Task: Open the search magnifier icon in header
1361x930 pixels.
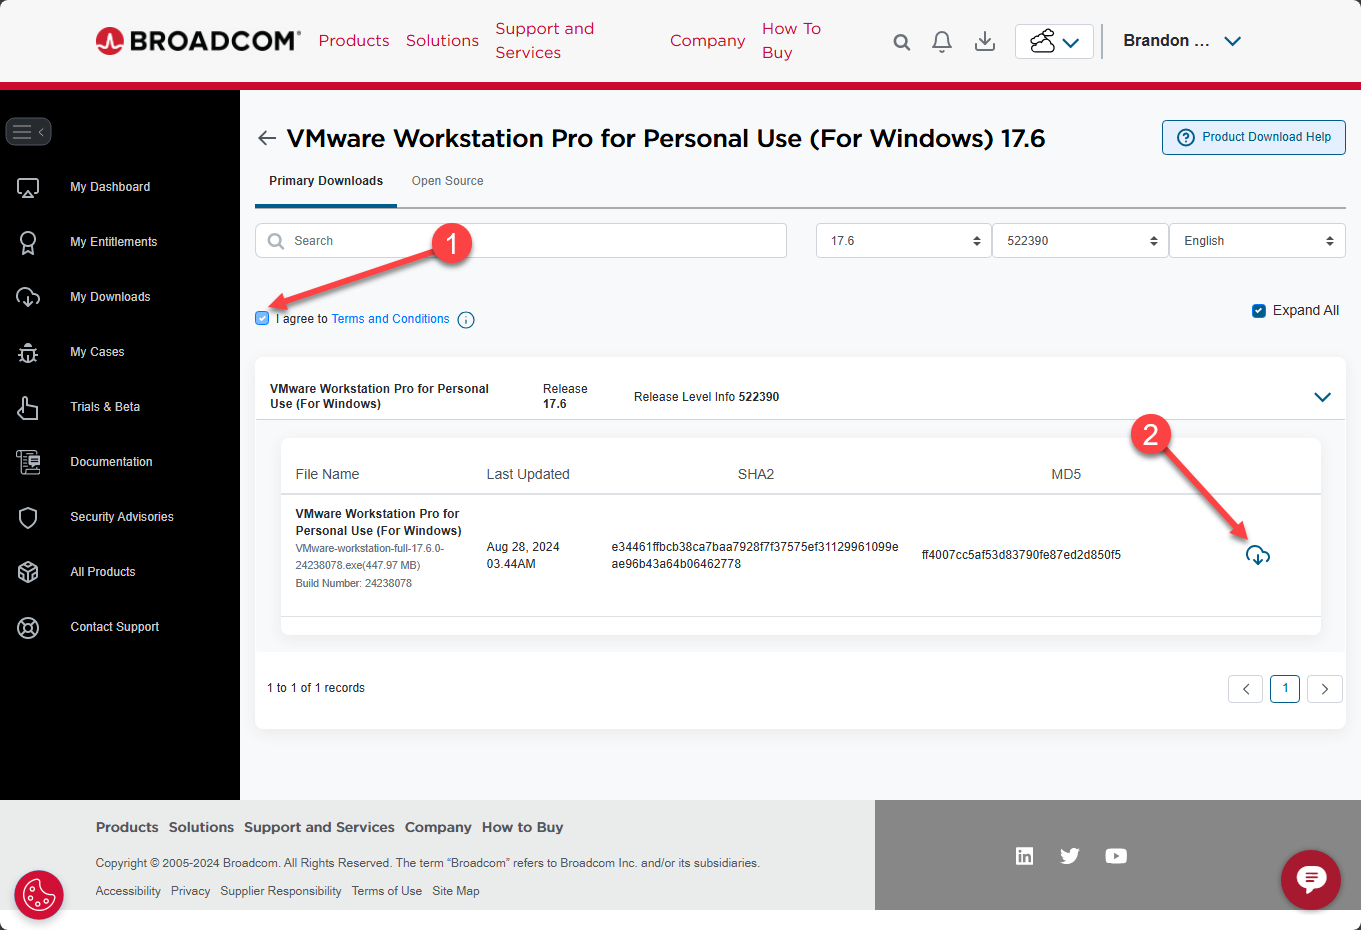Action: [902, 42]
